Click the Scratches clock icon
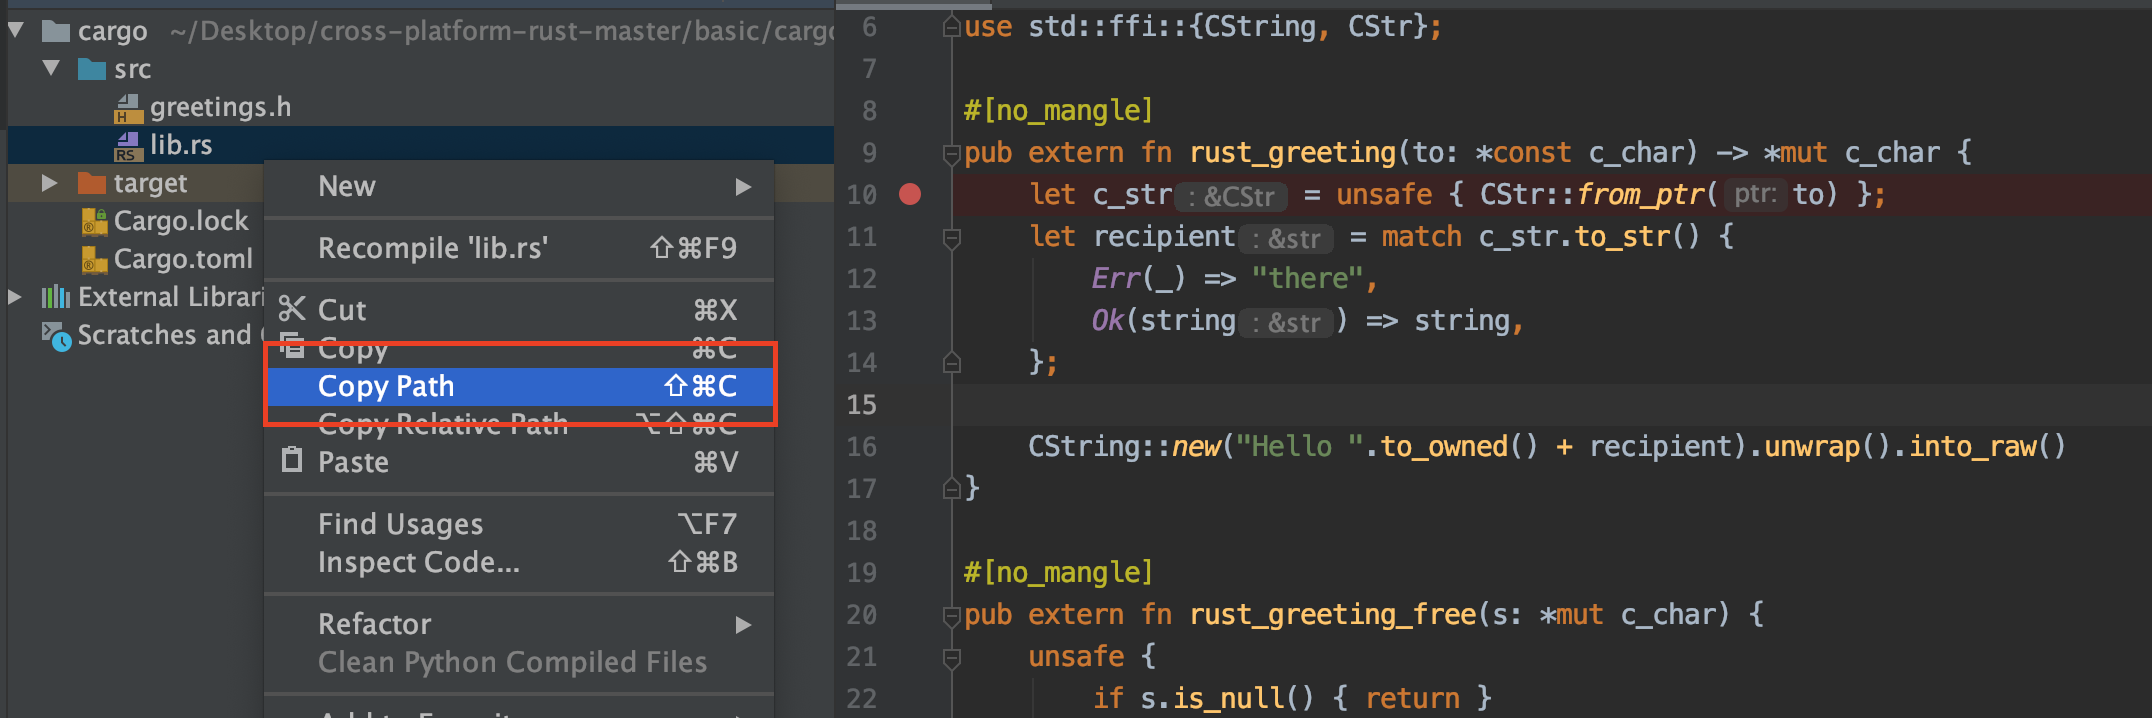The height and width of the screenshot is (718, 2152). [56, 336]
